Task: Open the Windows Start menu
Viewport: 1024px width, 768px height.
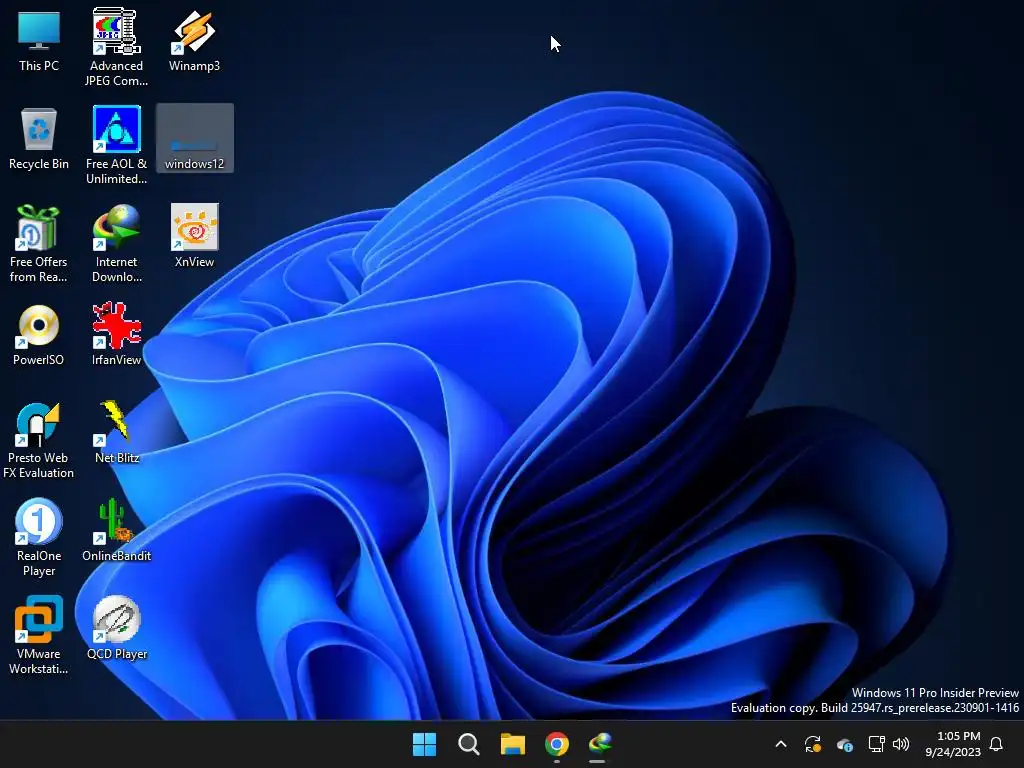Action: (424, 744)
